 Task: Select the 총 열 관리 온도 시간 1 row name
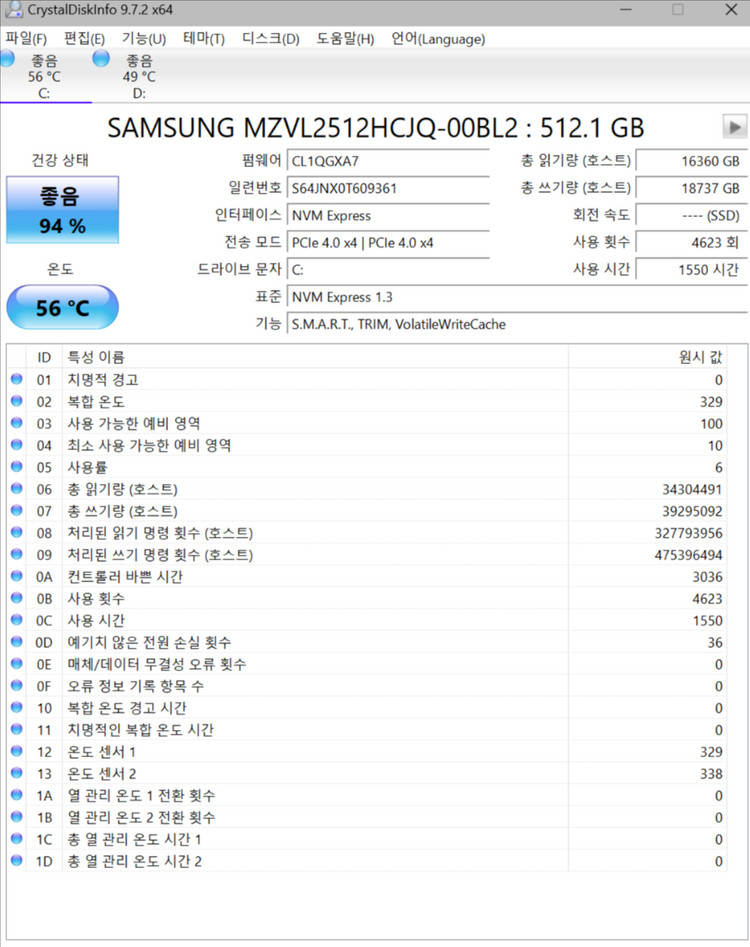coord(134,839)
